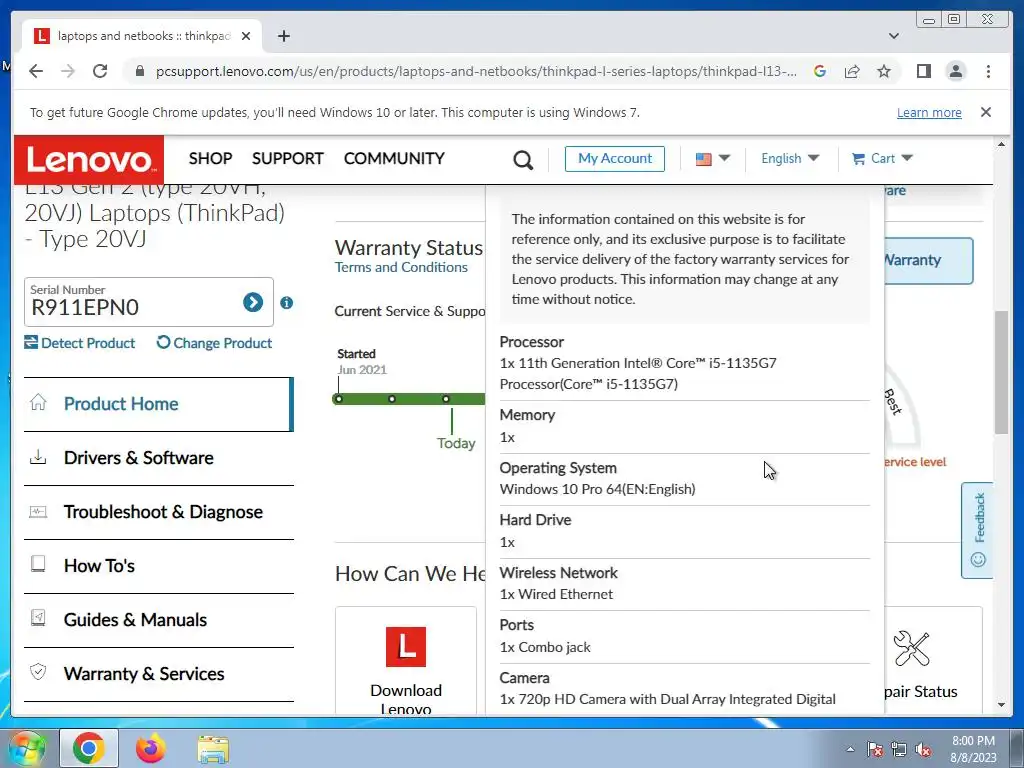The image size is (1024, 768).
Task: Open Chrome from the taskbar
Action: tap(89, 748)
